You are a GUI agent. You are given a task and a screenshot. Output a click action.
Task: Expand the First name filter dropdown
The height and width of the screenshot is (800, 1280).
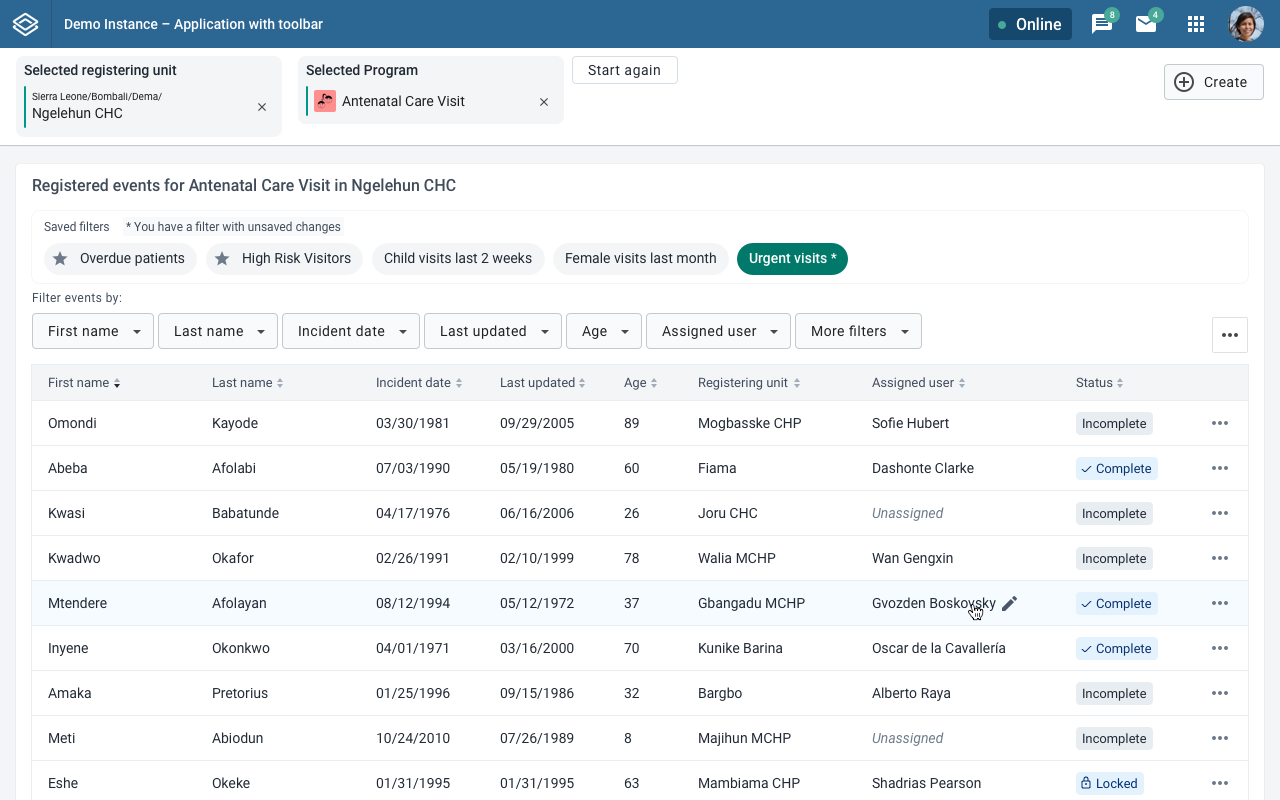click(93, 331)
